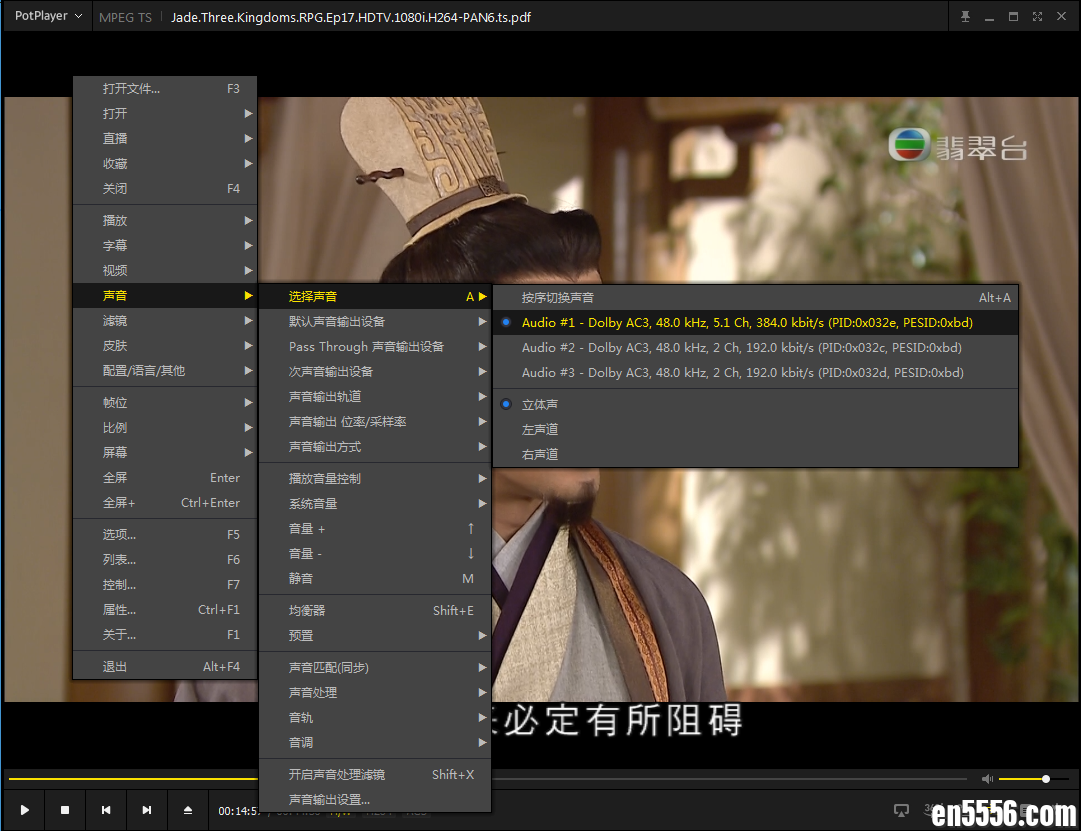Choose 左声道 left channel
This screenshot has height=831, width=1081.
pos(756,429)
